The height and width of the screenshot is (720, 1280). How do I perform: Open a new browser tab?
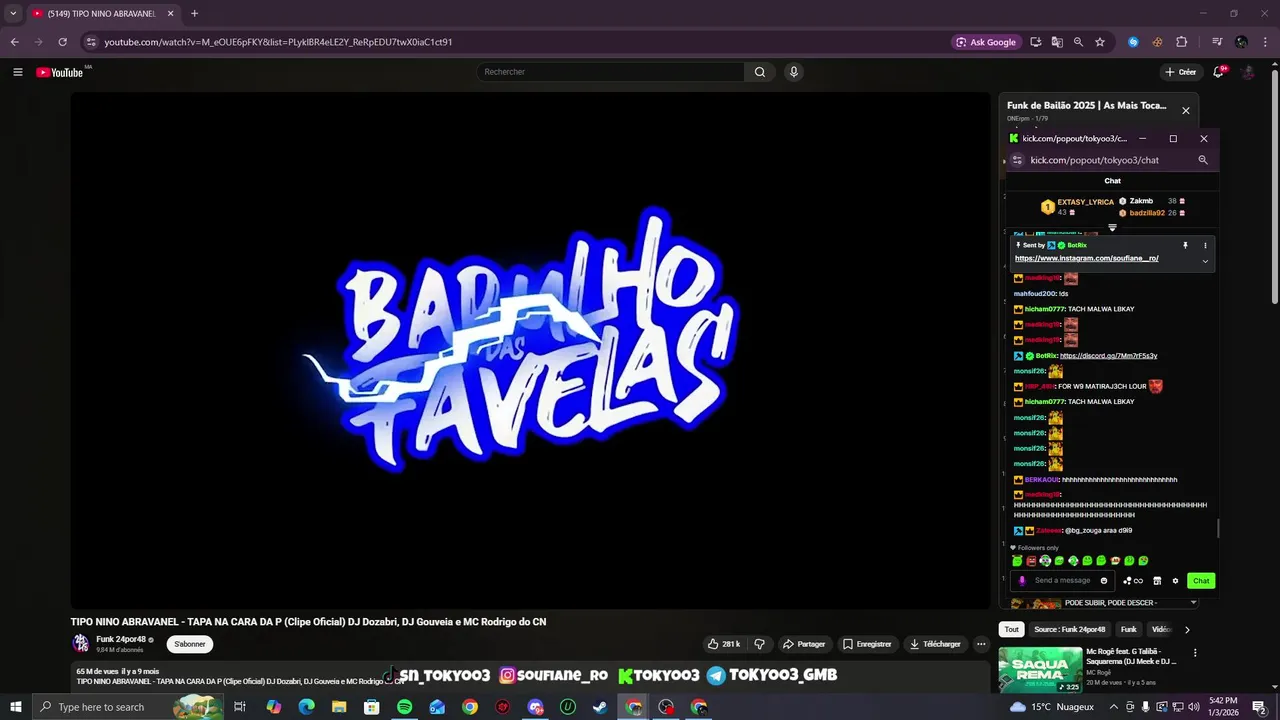pyautogui.click(x=194, y=14)
